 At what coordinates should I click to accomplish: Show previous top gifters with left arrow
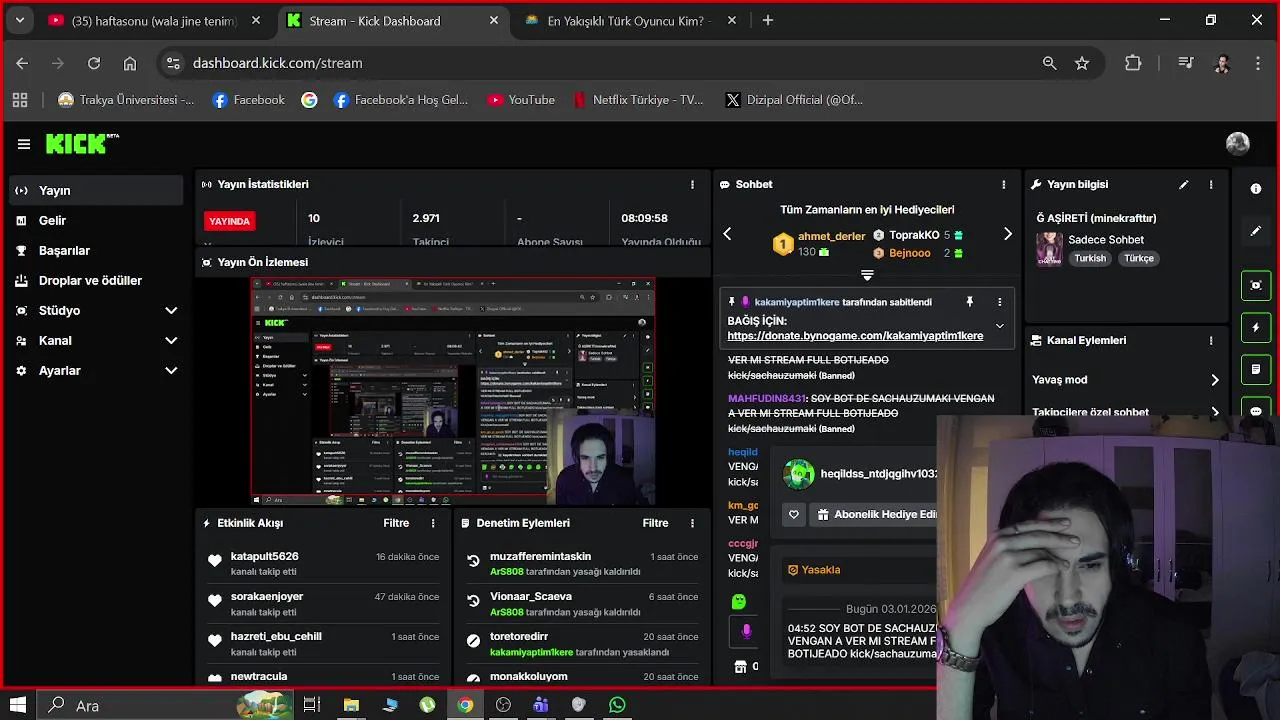click(x=727, y=234)
